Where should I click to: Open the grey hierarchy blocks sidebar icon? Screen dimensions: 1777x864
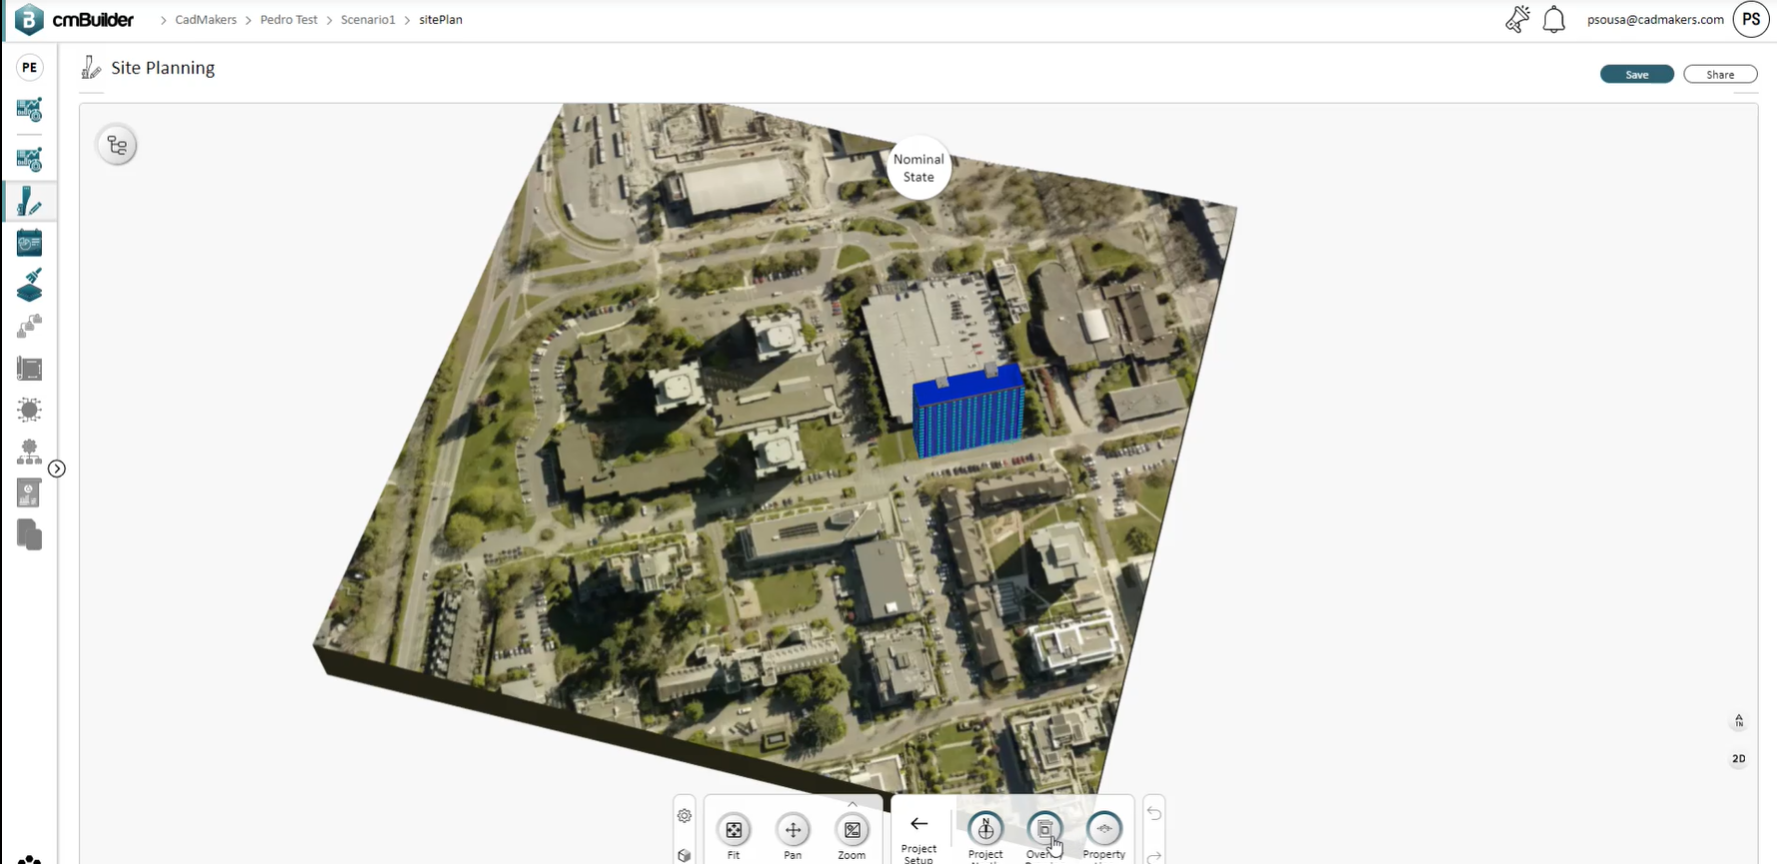coord(29,326)
